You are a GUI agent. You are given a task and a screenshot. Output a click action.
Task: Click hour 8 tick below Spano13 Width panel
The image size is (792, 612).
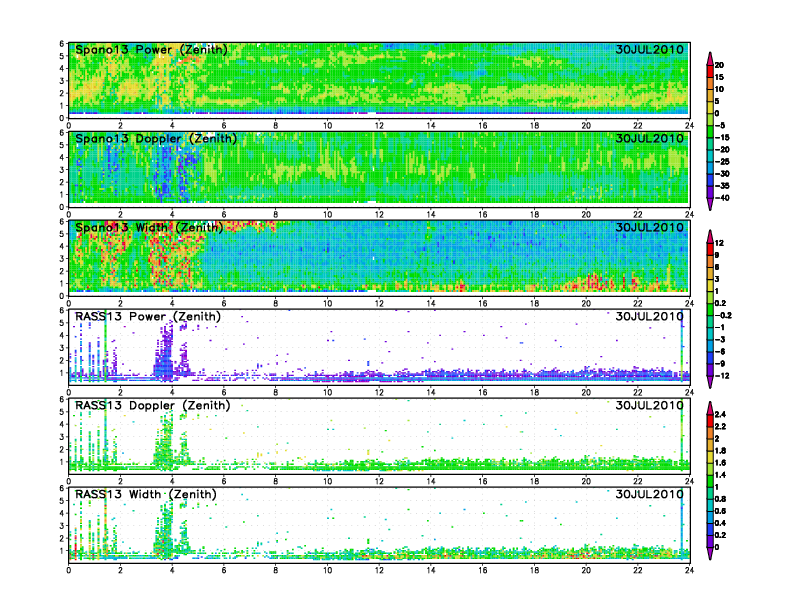click(276, 303)
